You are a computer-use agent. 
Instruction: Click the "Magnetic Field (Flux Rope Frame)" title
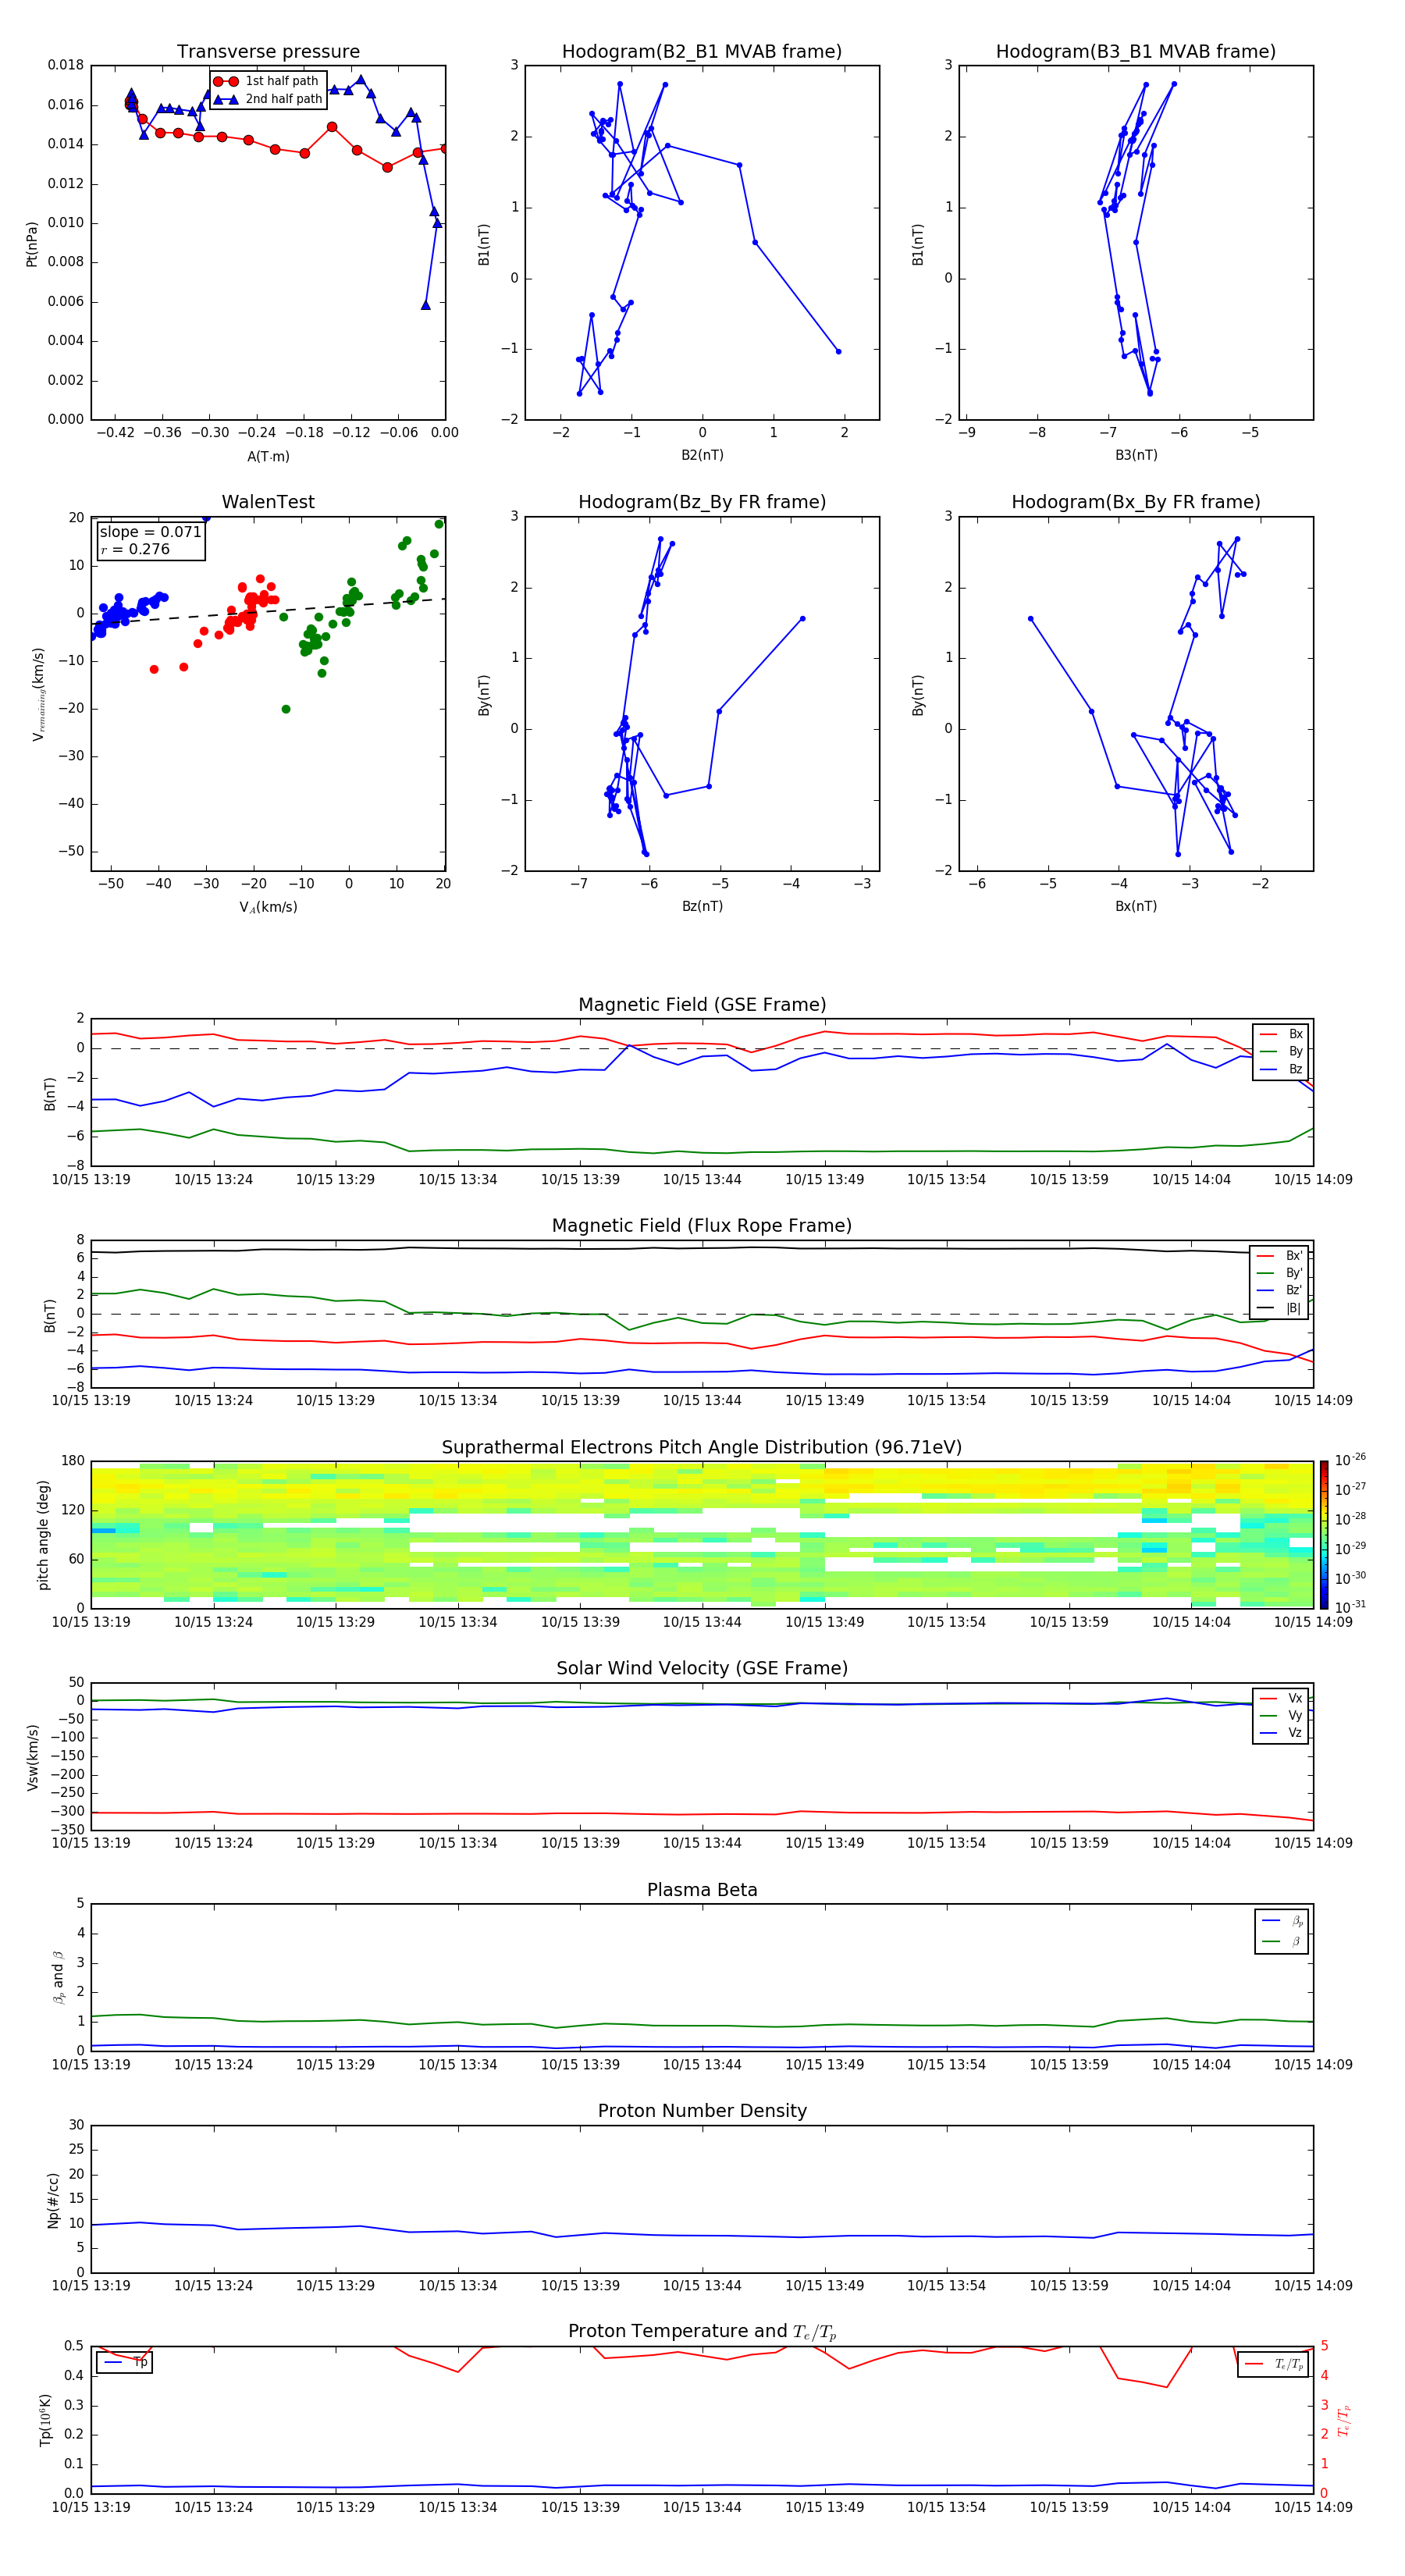702,1226
